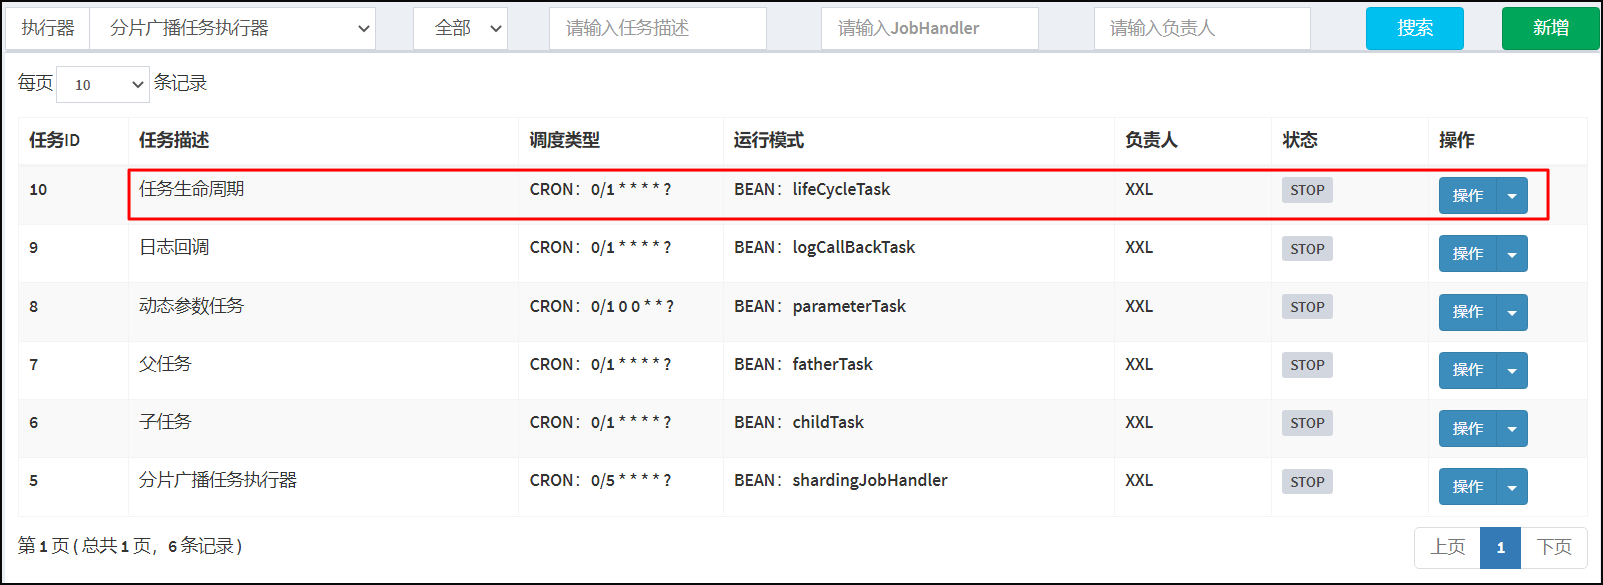Click the 请输入JobHandler input field

(930, 28)
